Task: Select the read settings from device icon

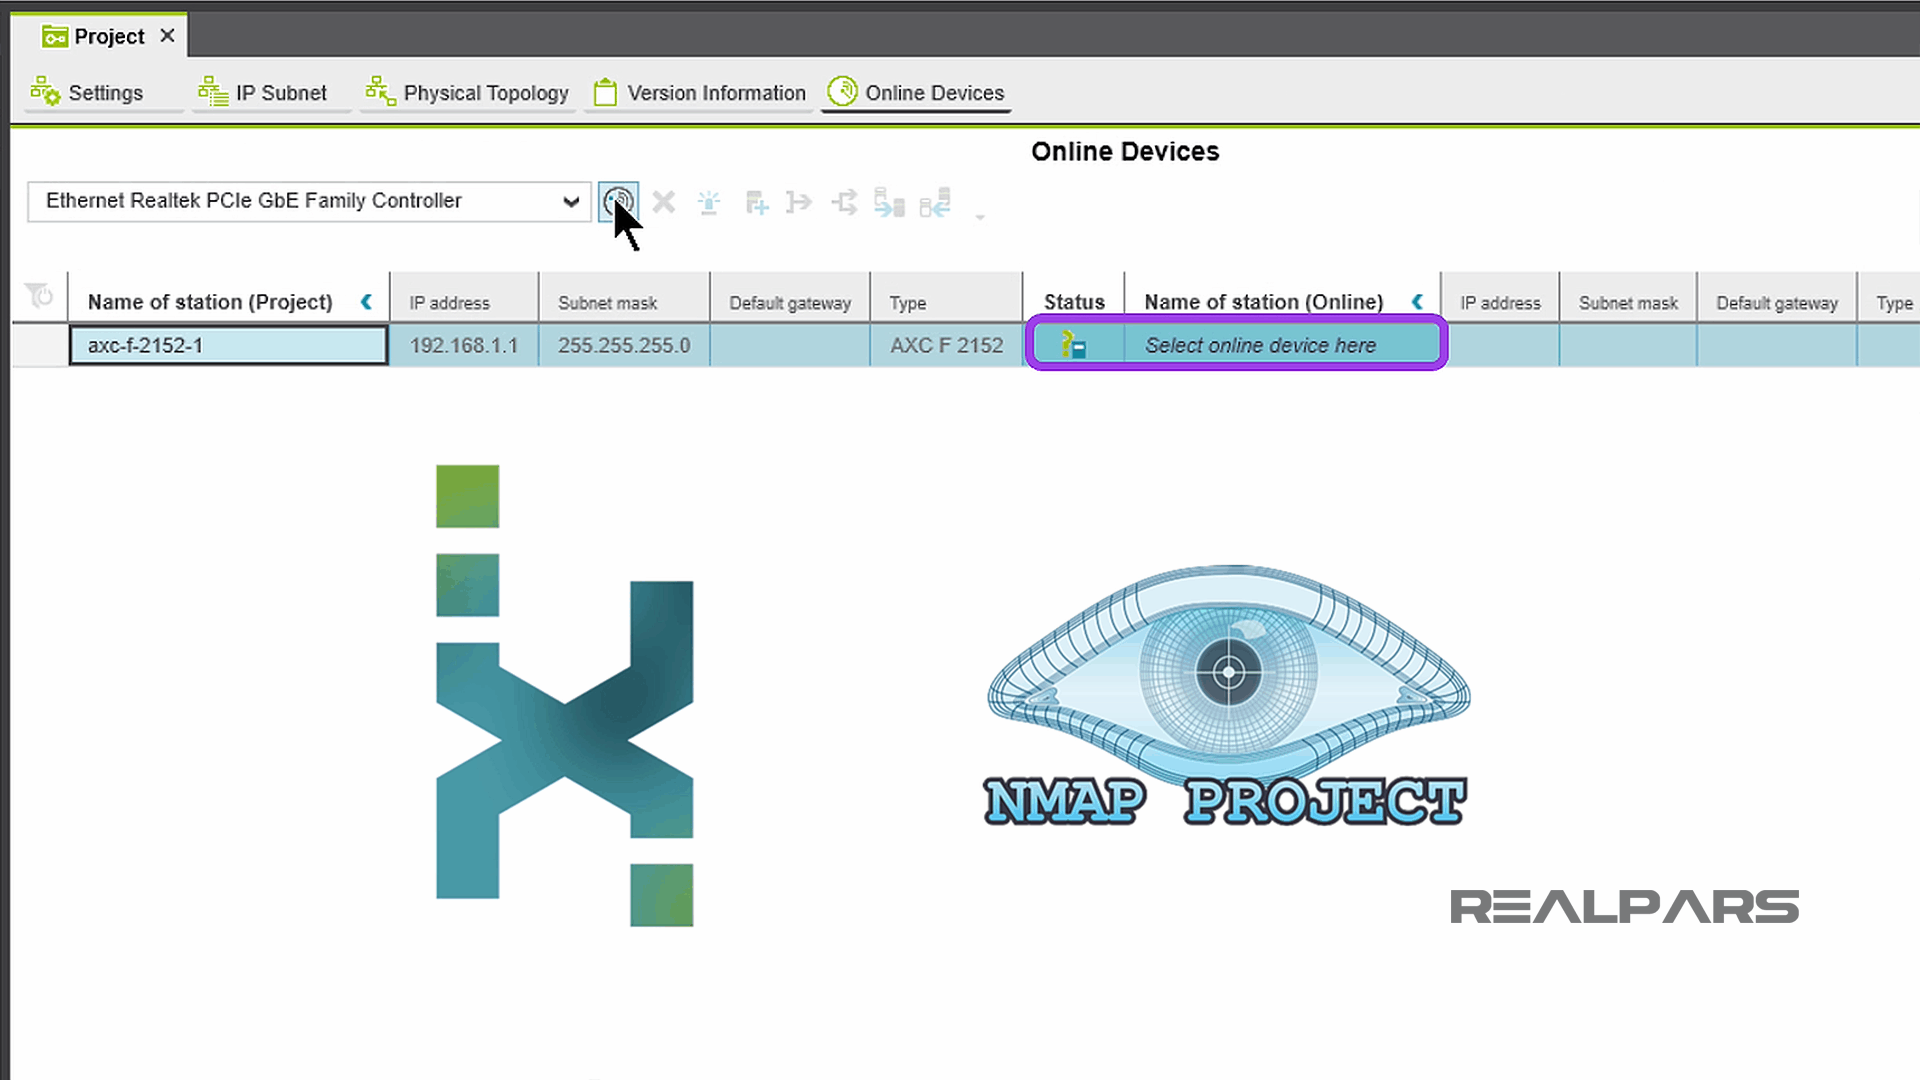Action: (x=935, y=202)
